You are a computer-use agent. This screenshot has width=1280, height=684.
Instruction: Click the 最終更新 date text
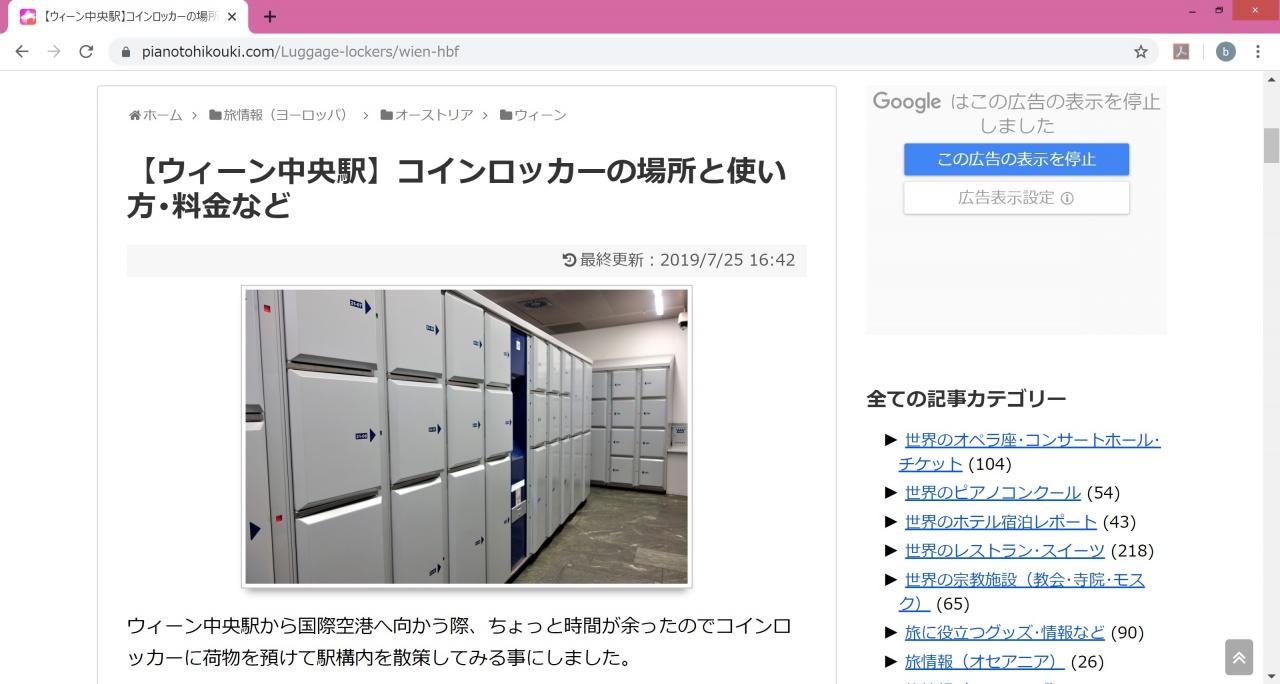pyautogui.click(x=679, y=260)
